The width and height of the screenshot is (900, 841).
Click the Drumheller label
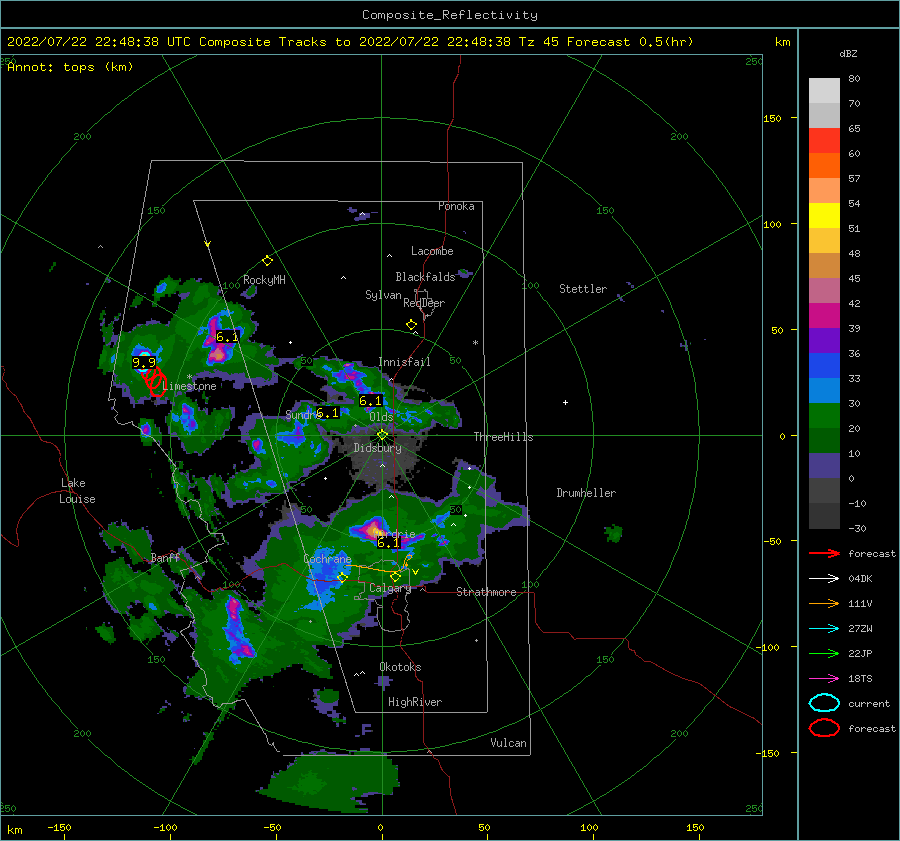586,493
